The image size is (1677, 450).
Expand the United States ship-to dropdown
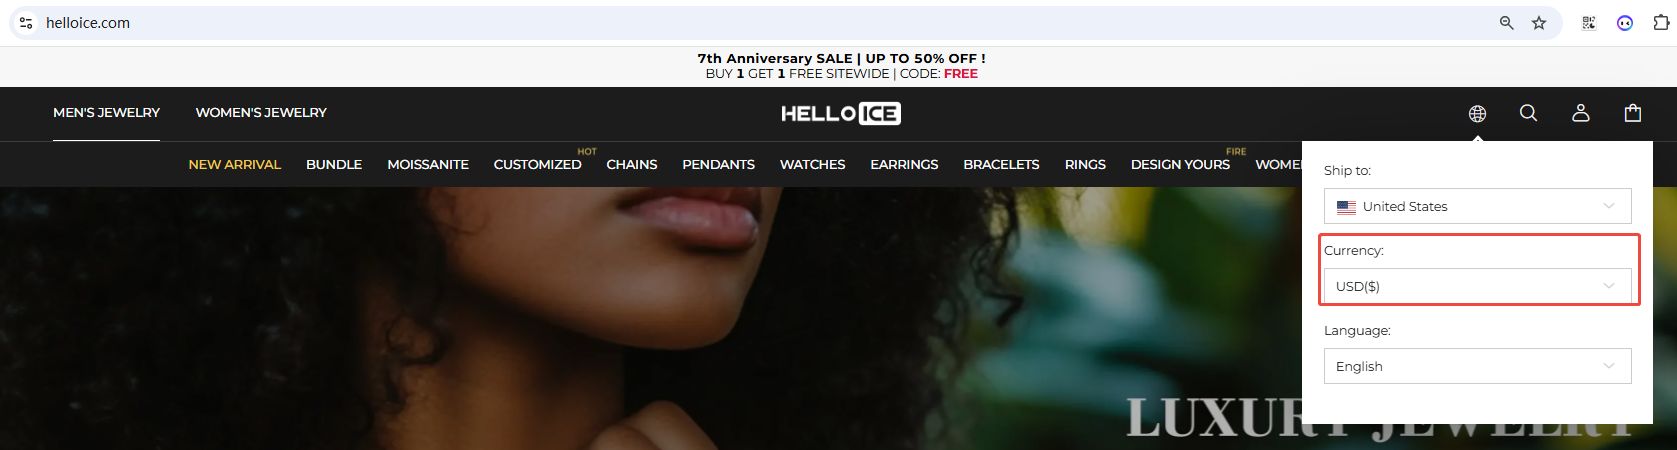[x=1477, y=206]
